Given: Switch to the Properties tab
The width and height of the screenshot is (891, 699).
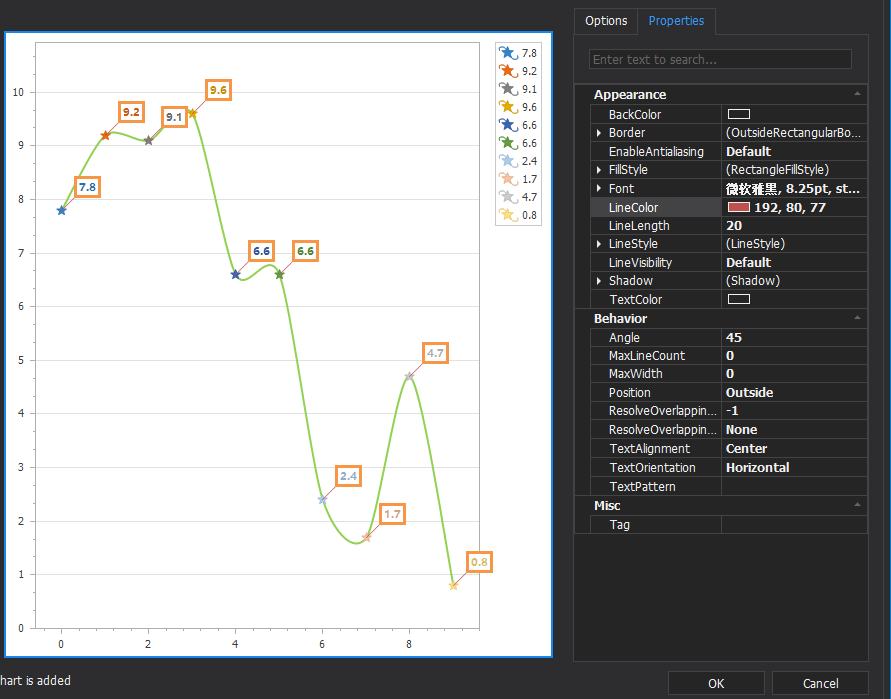Looking at the screenshot, I should click(x=676, y=21).
